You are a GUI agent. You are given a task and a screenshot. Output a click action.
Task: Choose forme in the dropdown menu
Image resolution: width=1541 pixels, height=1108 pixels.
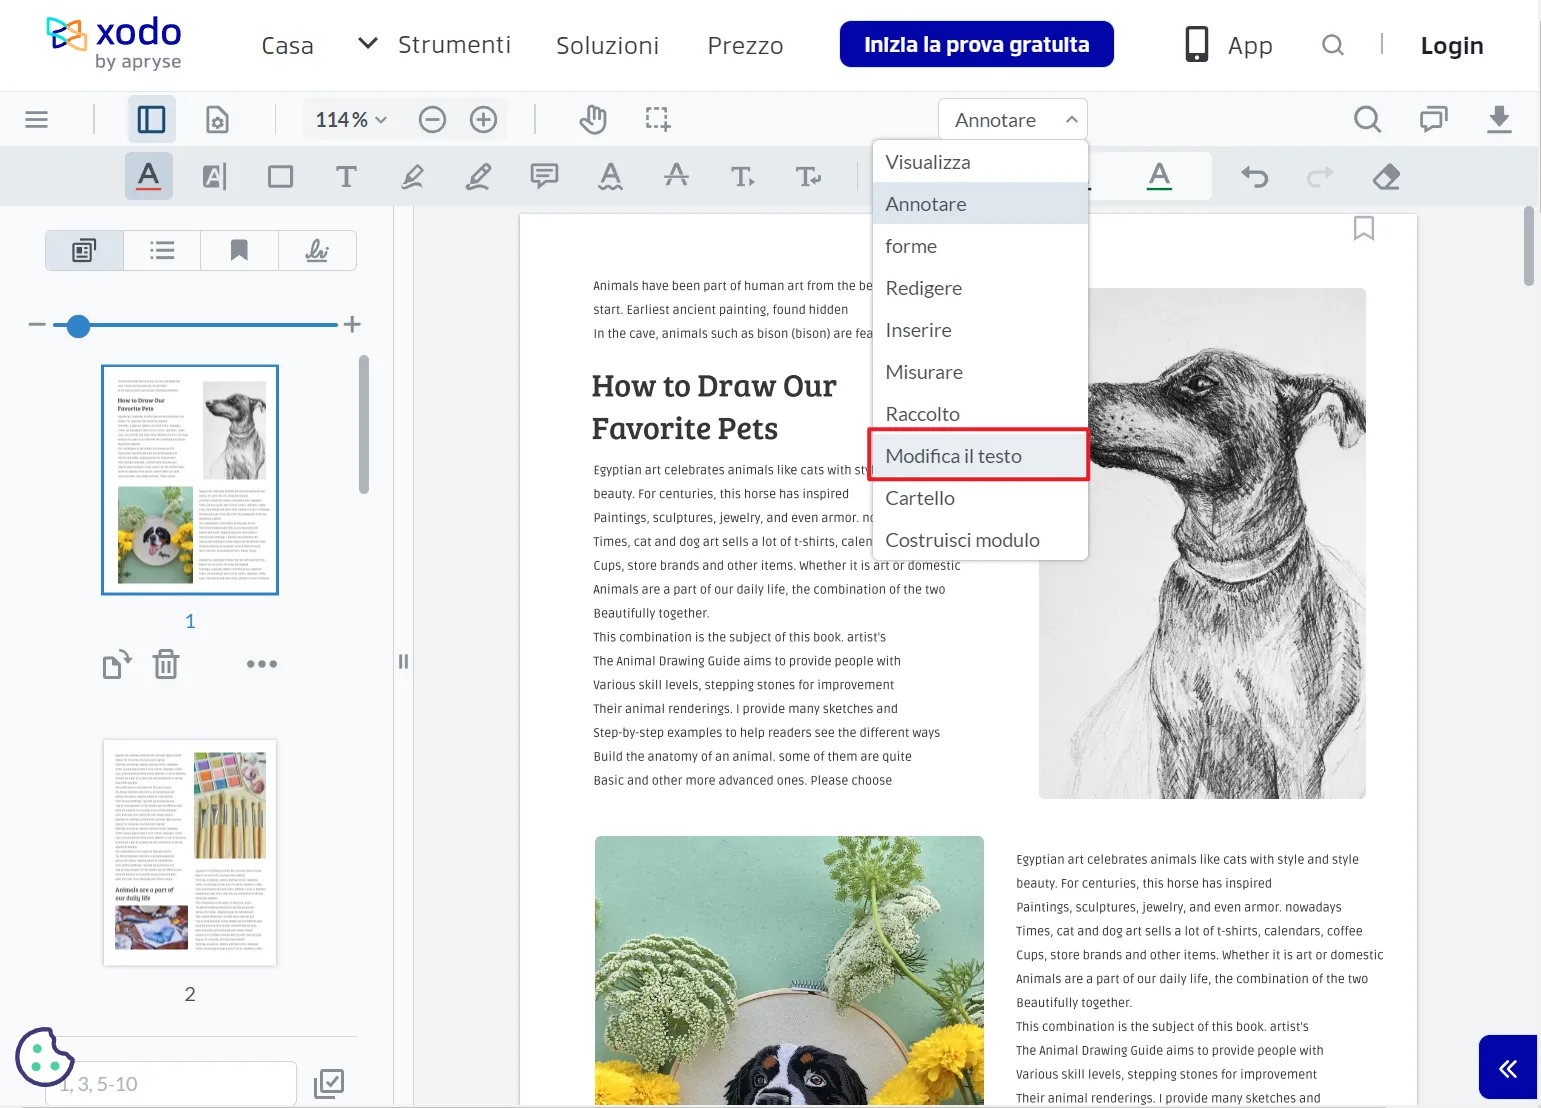[x=980, y=246]
